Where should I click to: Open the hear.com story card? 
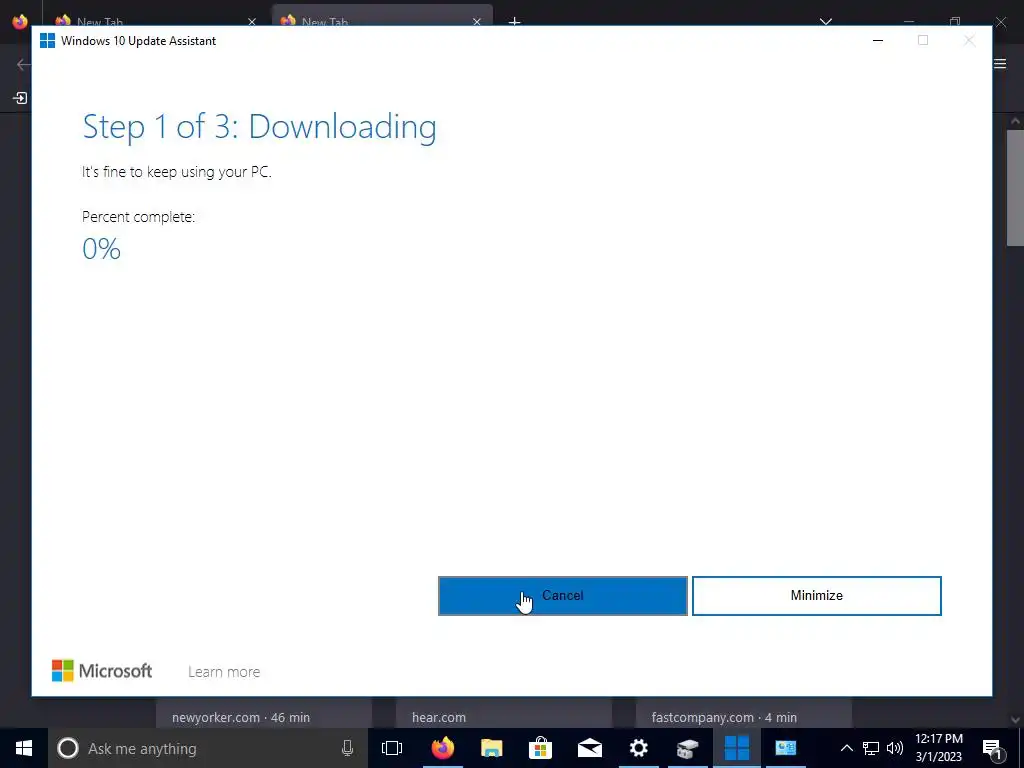click(504, 712)
